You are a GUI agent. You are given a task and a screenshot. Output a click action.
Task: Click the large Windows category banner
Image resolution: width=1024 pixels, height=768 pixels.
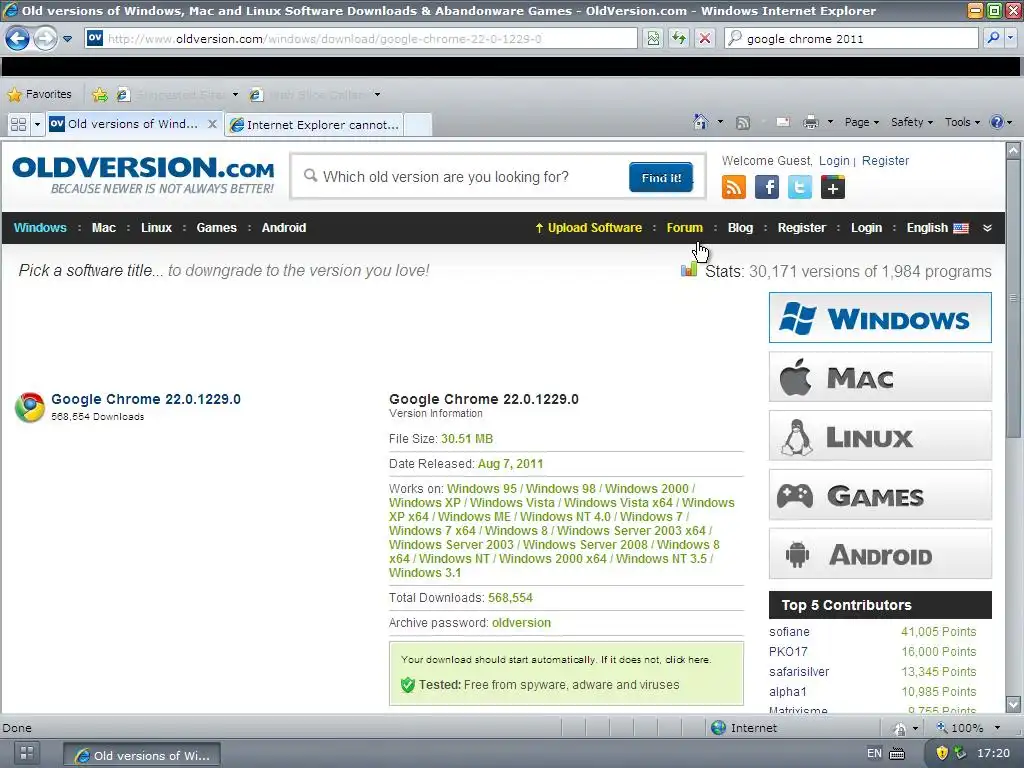pos(880,318)
